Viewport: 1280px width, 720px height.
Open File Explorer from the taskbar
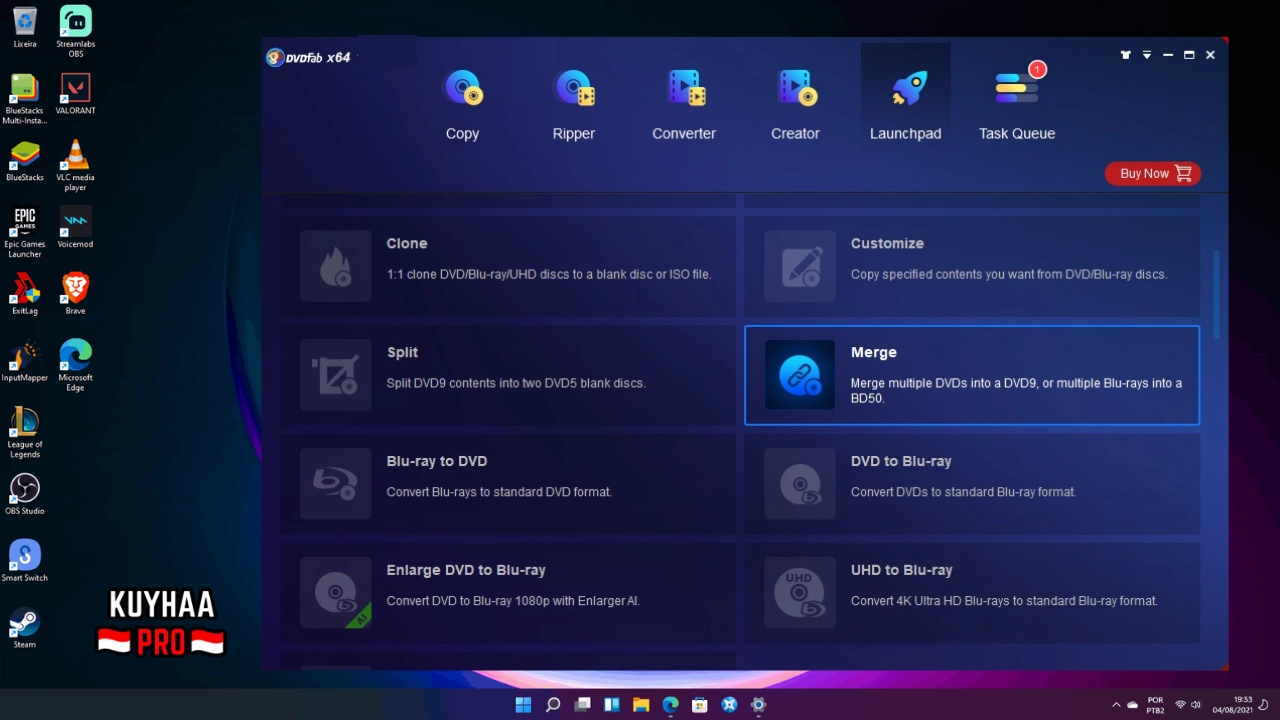pyautogui.click(x=641, y=705)
